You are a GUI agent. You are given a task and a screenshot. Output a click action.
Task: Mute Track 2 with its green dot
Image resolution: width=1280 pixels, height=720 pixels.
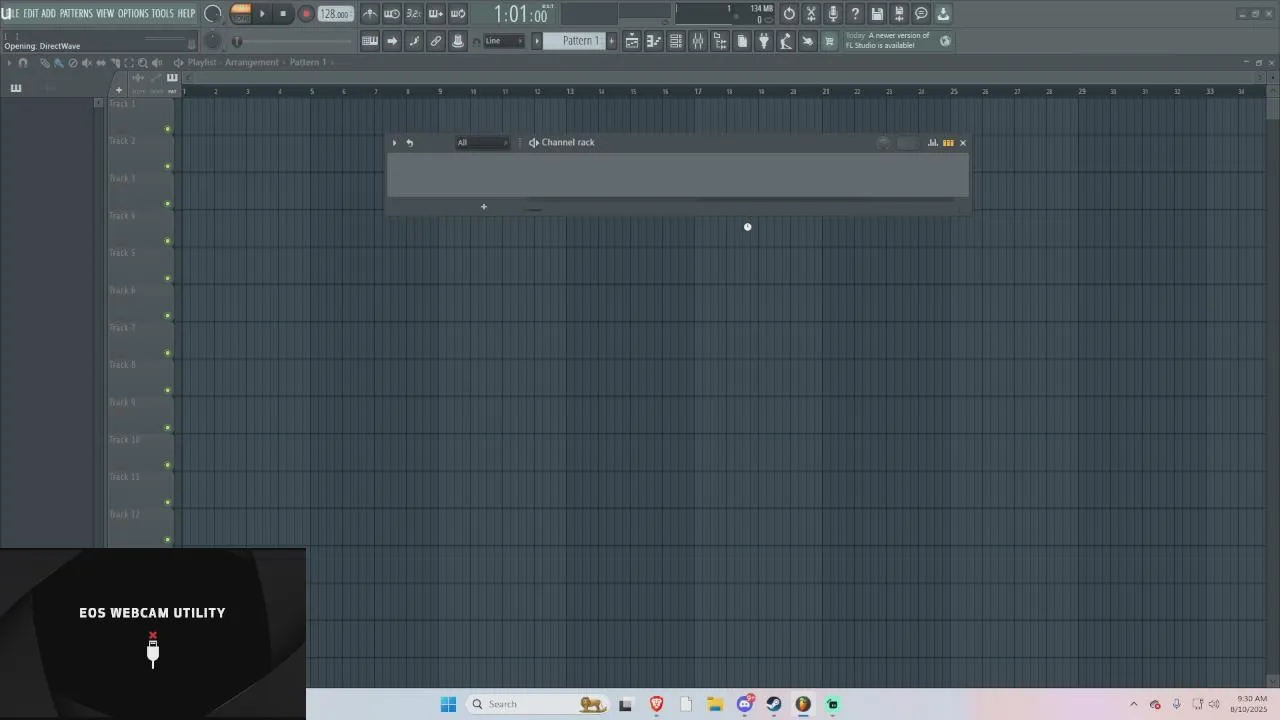[167, 166]
